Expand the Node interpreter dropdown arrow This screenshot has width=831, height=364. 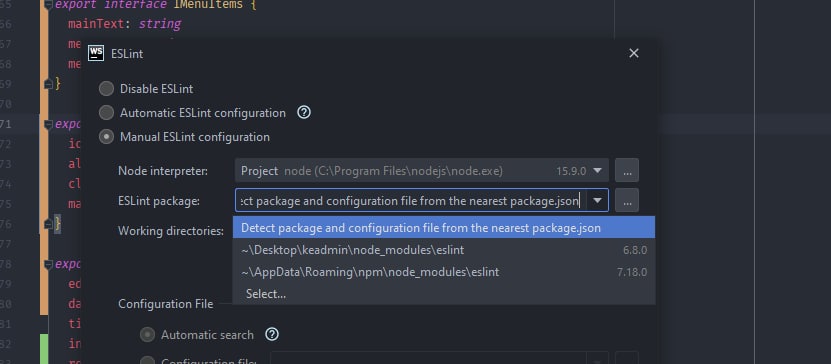click(597, 171)
